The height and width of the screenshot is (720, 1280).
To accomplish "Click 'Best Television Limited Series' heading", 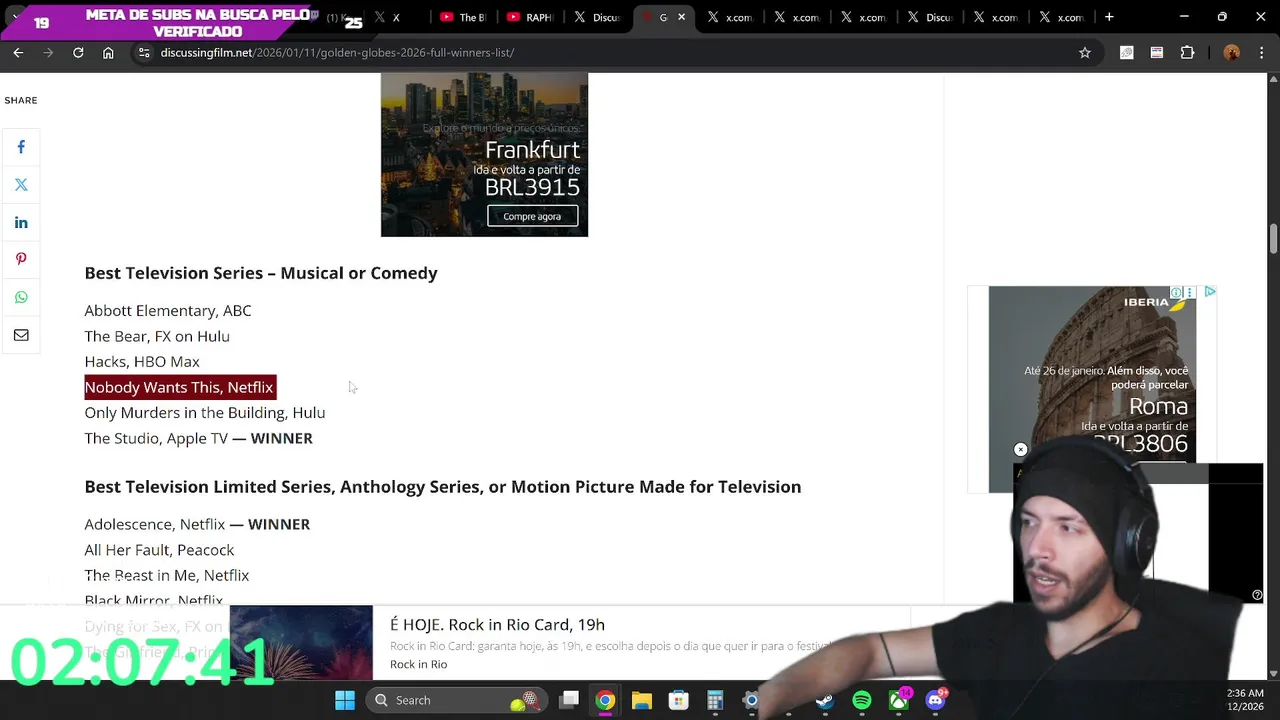I will click(x=443, y=487).
